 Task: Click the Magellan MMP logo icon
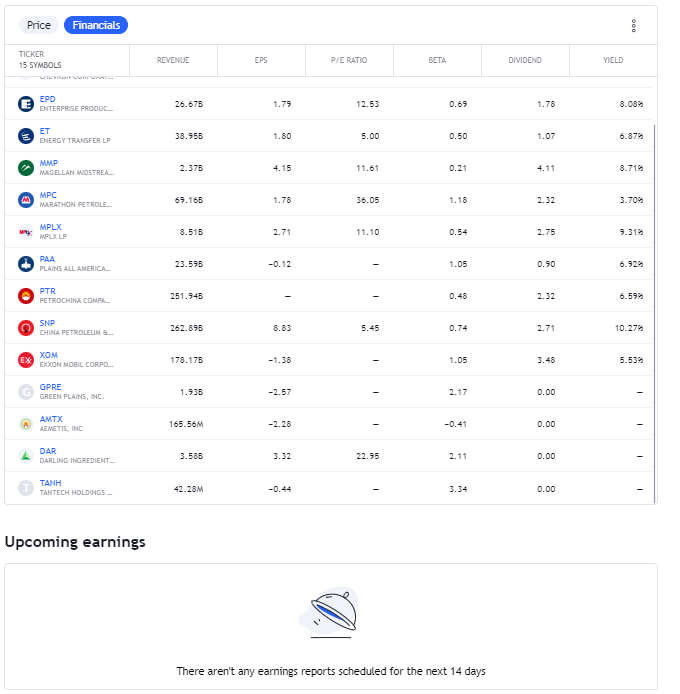point(26,168)
